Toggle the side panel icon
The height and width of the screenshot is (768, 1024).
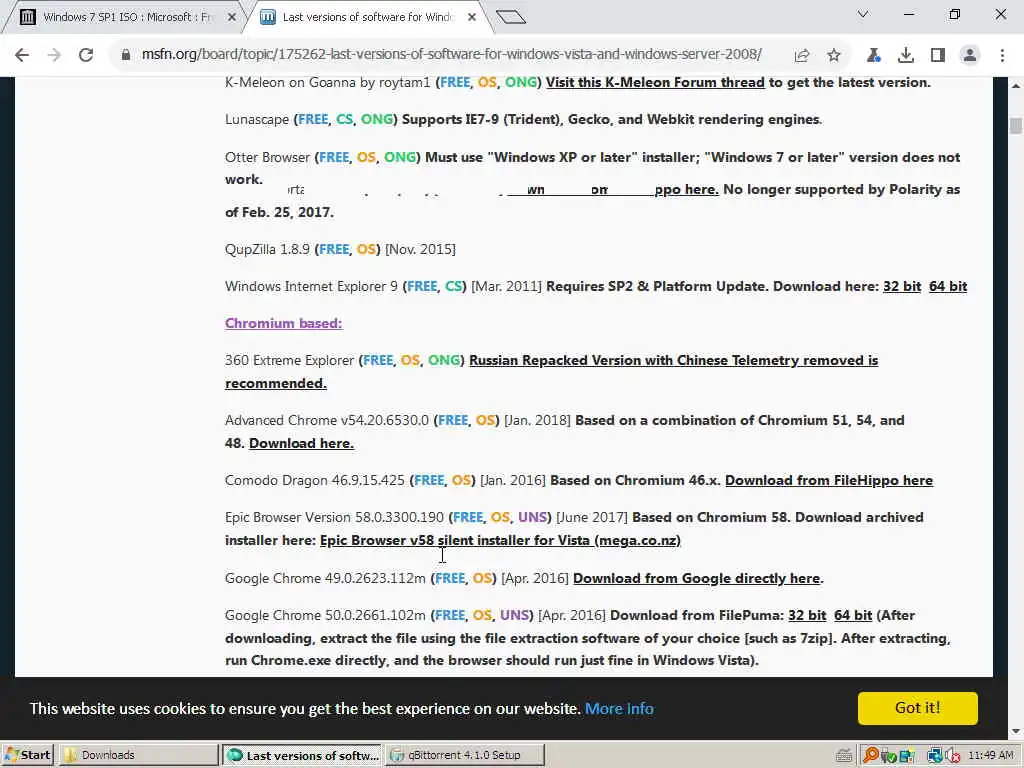pyautogui.click(x=938, y=55)
